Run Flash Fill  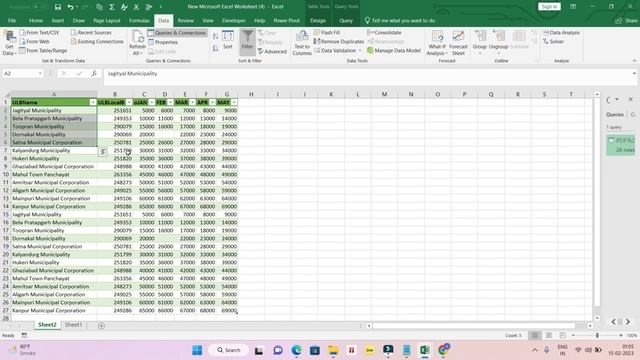click(327, 32)
